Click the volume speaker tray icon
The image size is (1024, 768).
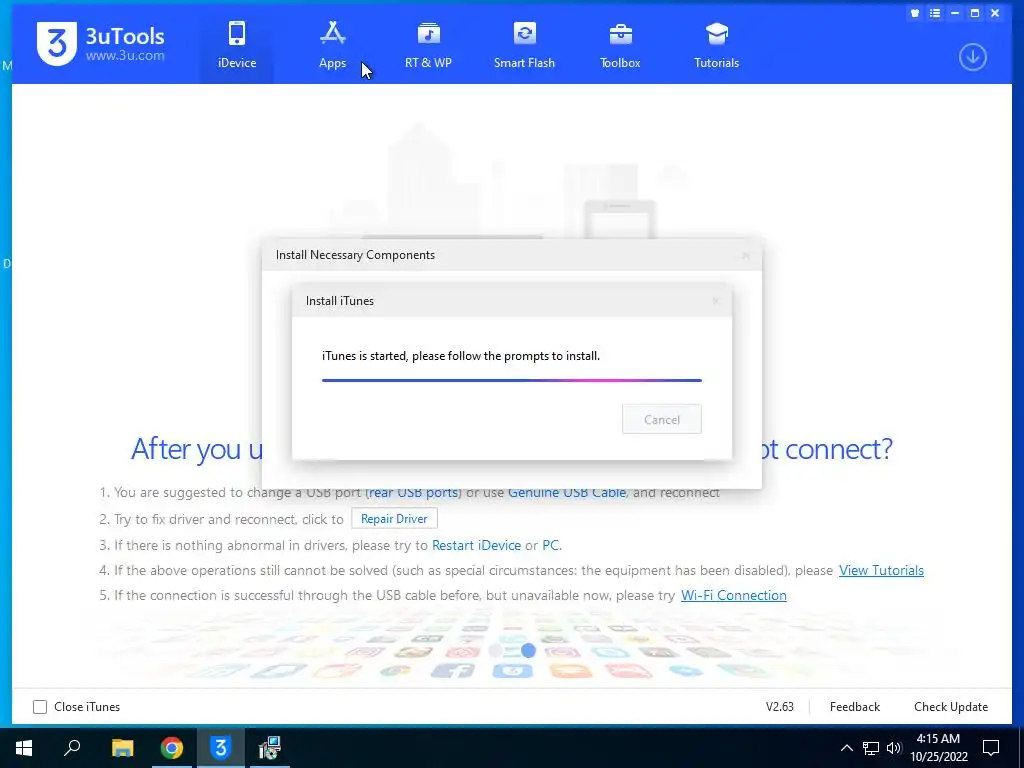coord(894,748)
